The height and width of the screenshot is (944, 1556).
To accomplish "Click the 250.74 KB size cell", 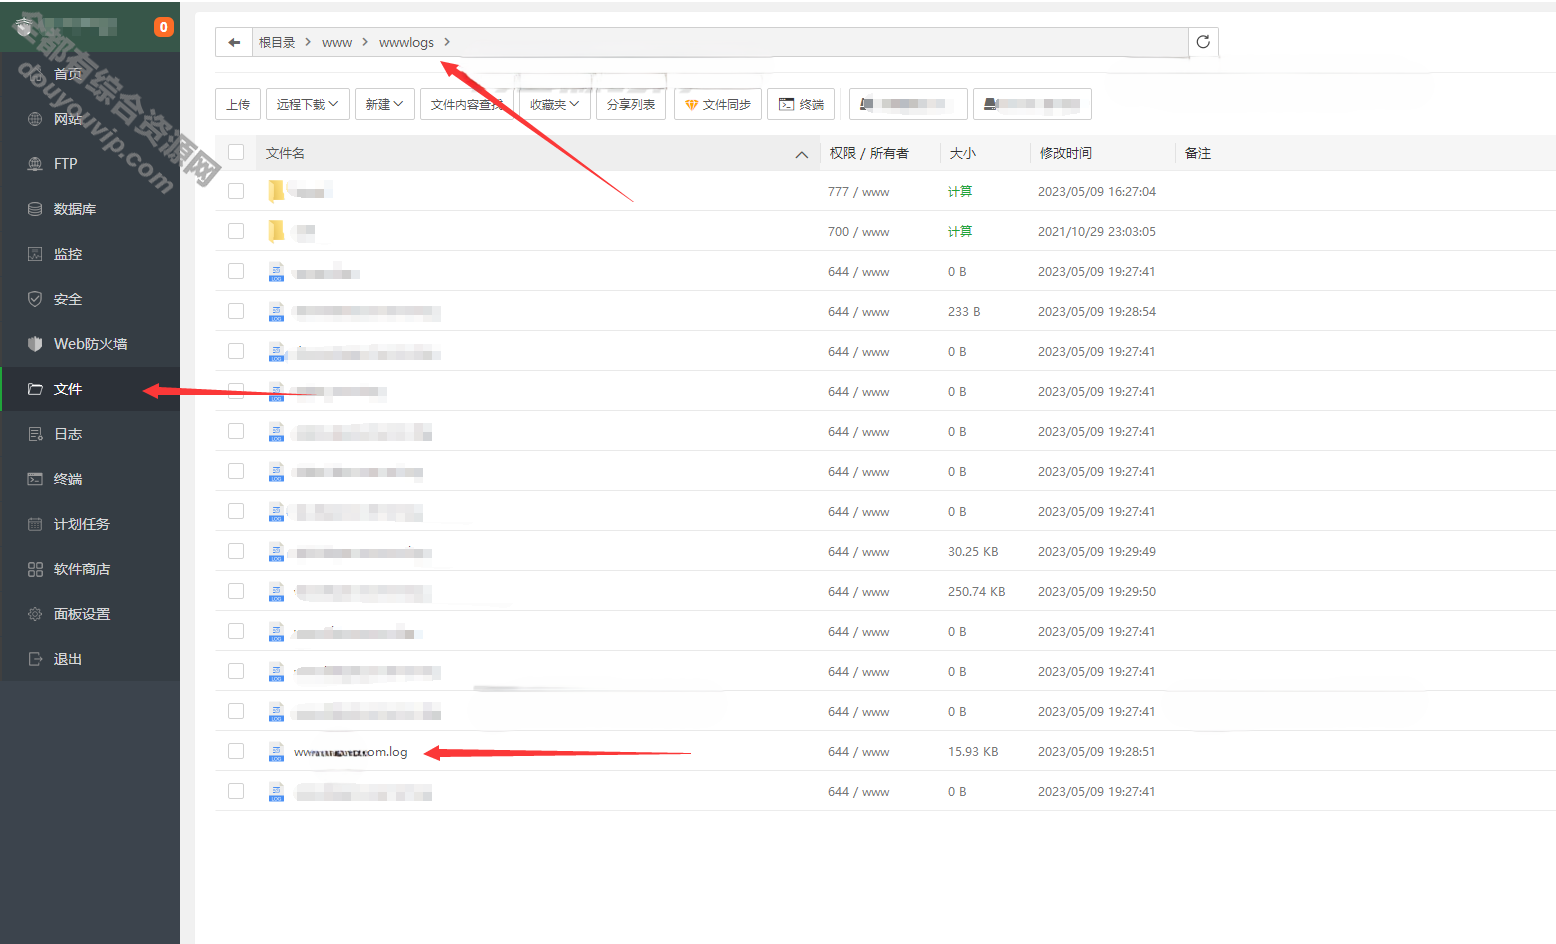I will [977, 591].
